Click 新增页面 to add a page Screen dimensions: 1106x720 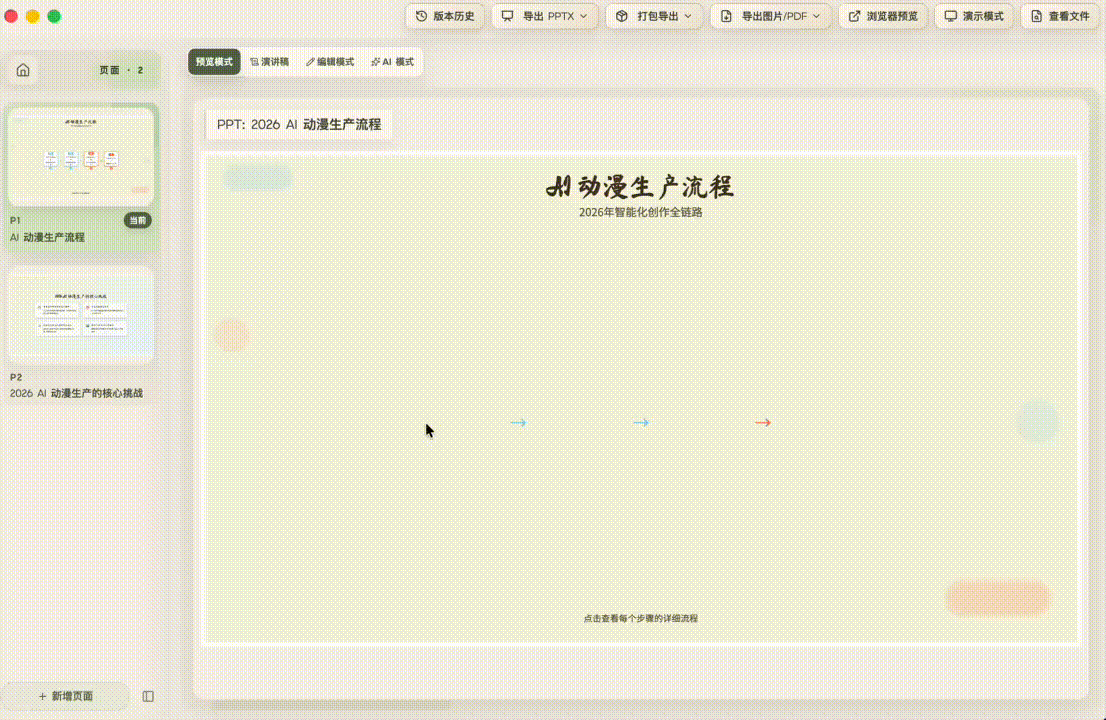(x=66, y=696)
